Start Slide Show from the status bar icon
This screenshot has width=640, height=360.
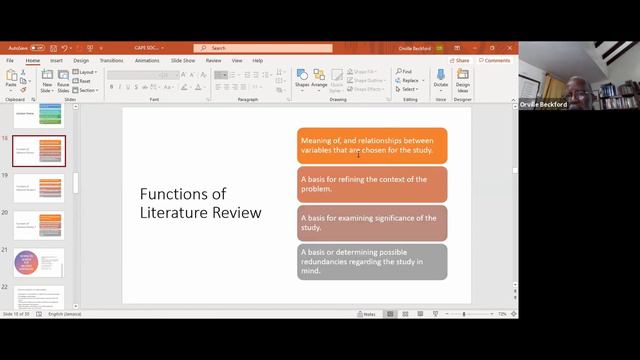pos(436,314)
